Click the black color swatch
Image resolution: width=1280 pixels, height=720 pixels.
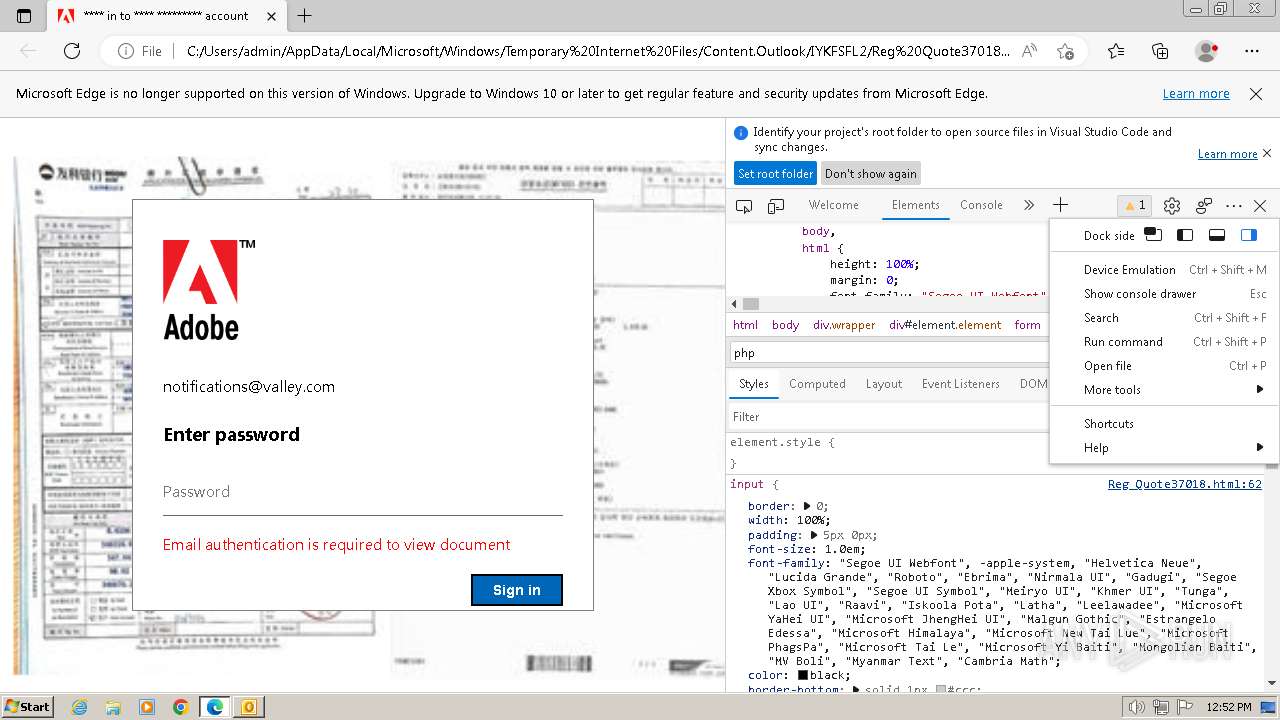(803, 675)
